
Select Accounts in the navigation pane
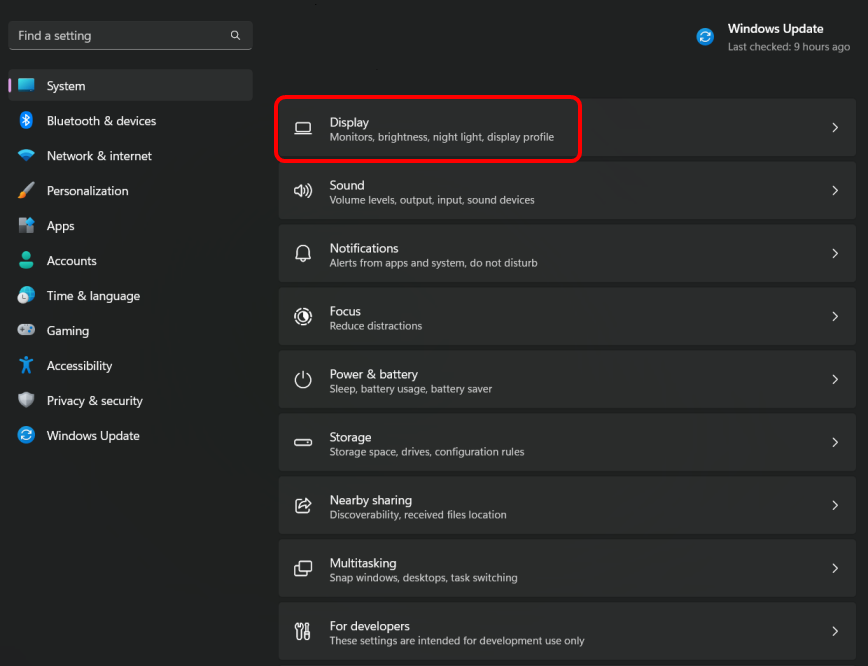point(72,261)
